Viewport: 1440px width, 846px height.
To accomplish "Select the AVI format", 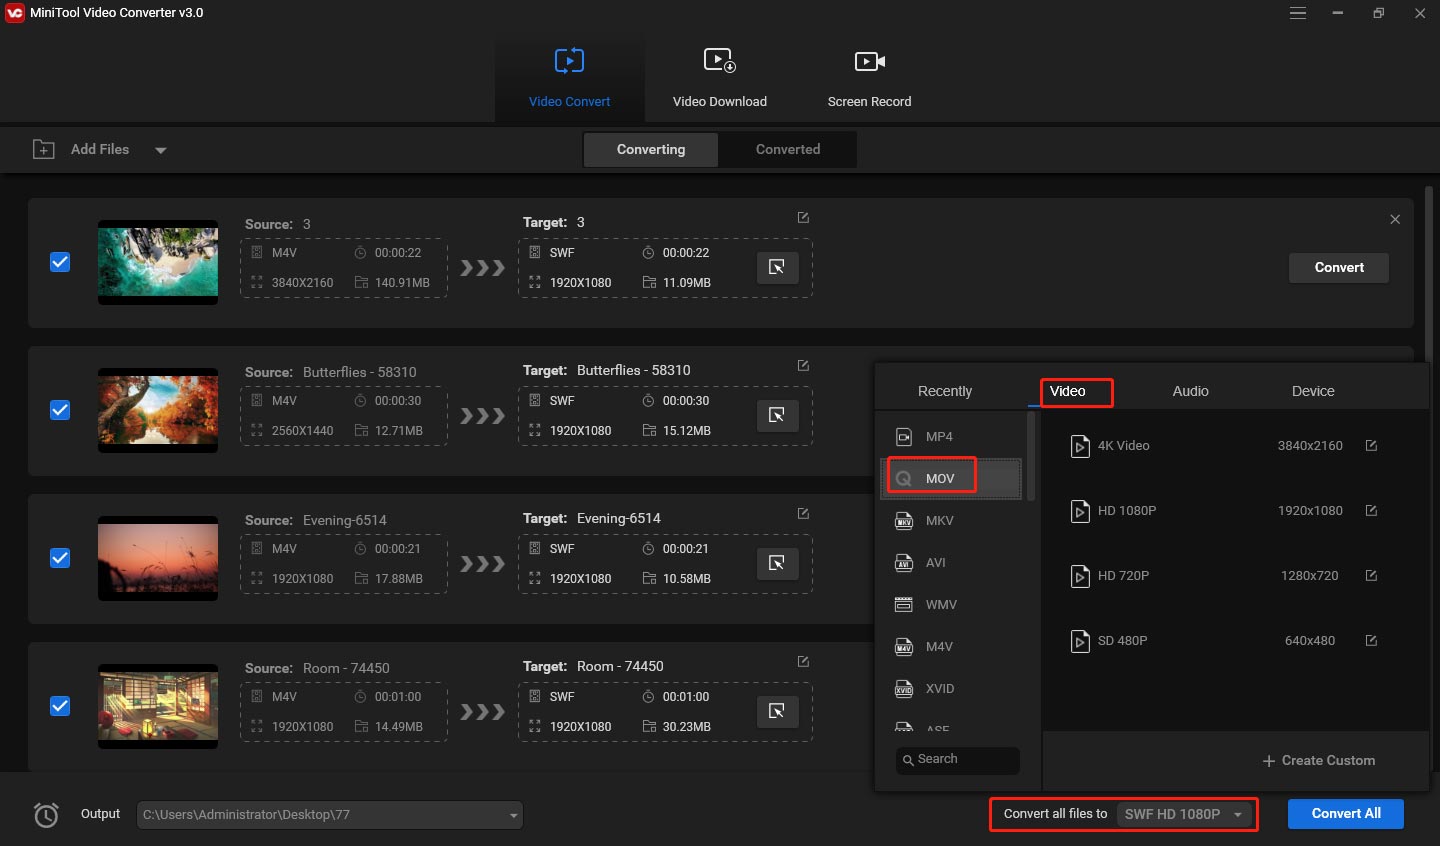I will [x=951, y=563].
